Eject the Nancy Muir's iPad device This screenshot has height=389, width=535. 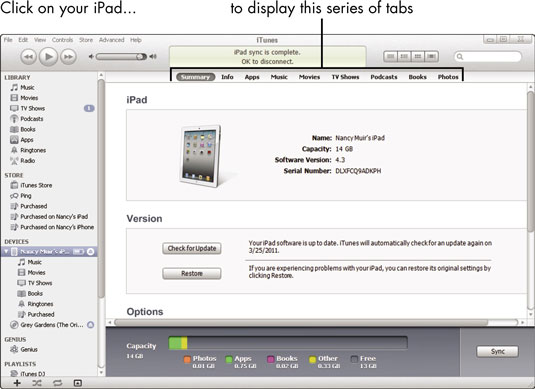[x=90, y=252]
